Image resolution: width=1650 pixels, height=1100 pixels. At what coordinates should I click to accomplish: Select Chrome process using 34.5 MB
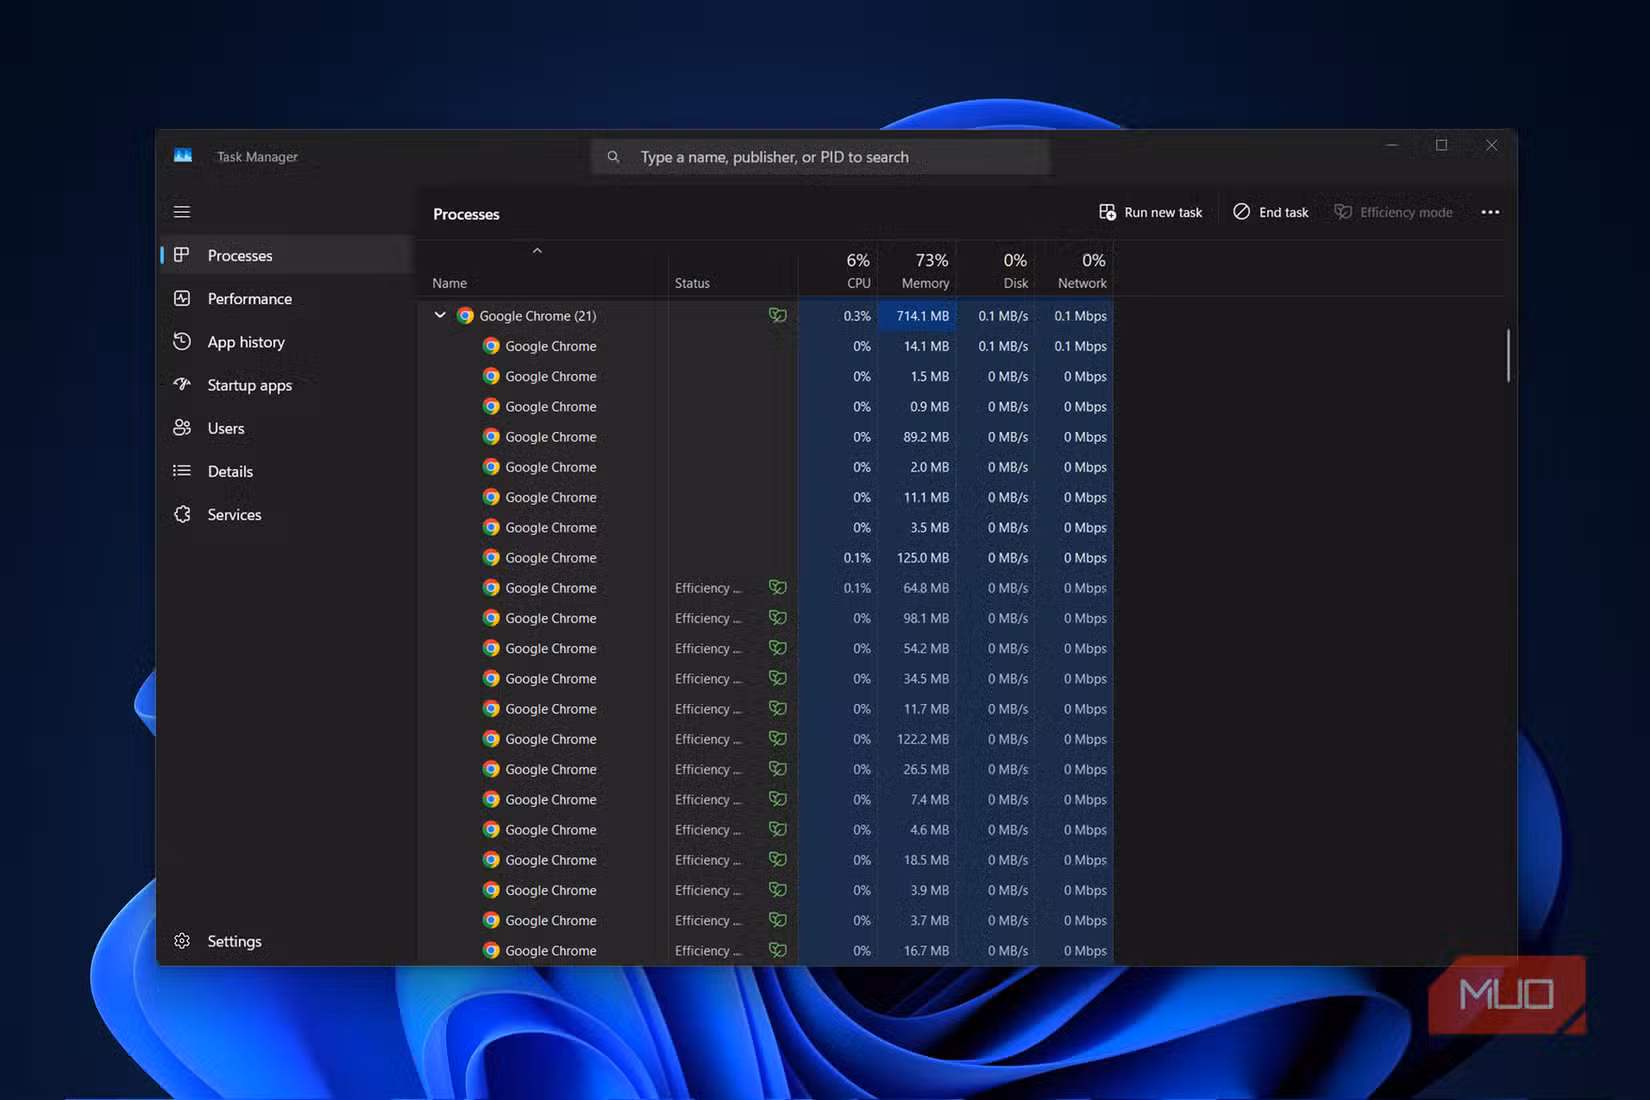[x=765, y=678]
